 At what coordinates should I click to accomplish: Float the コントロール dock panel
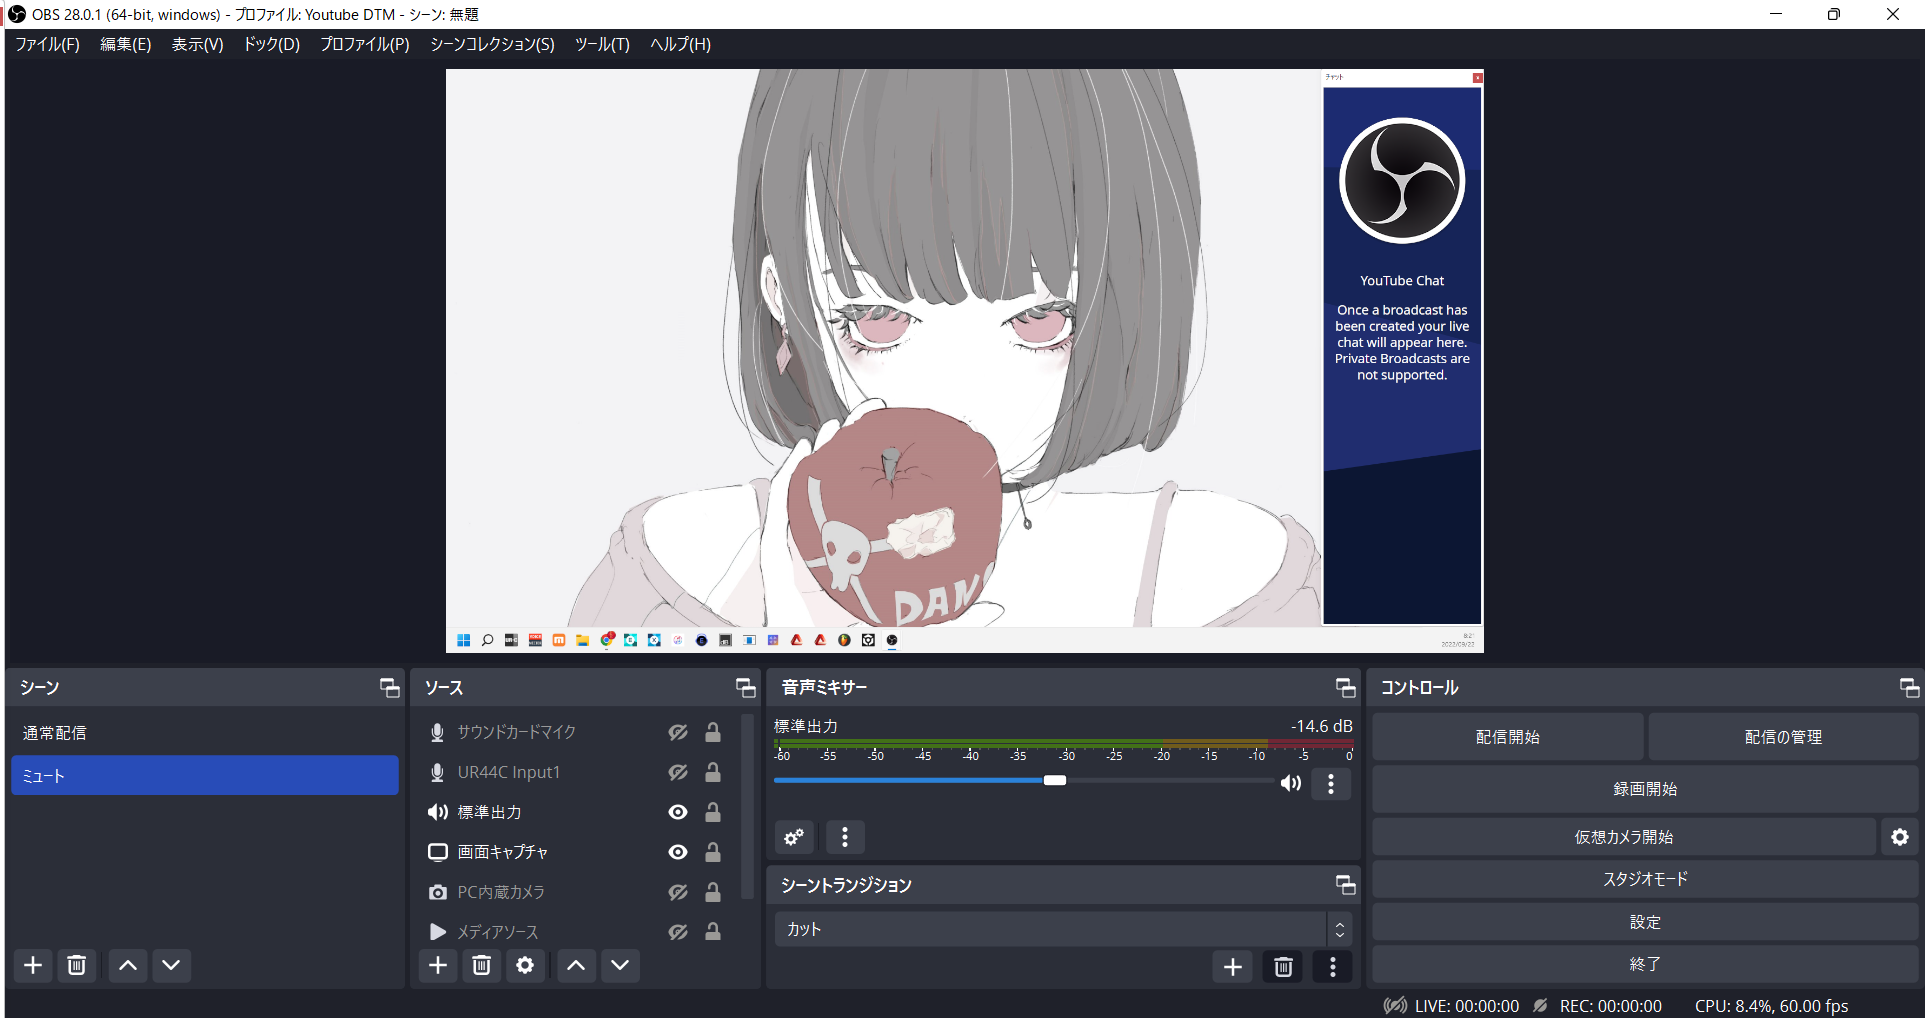[1910, 687]
